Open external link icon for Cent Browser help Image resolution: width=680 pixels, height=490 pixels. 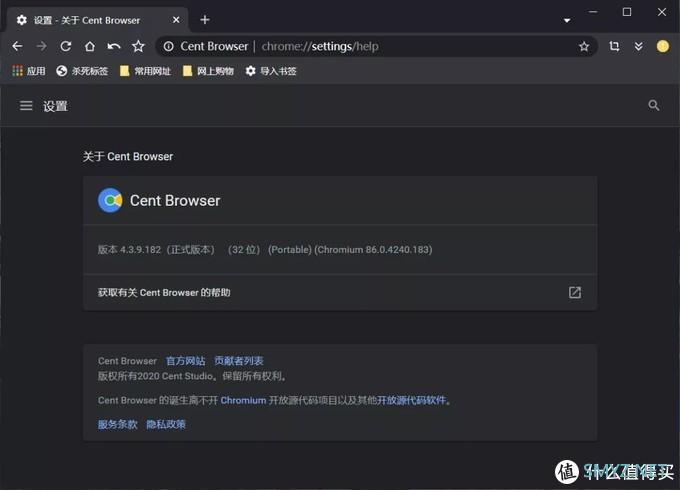coord(575,292)
